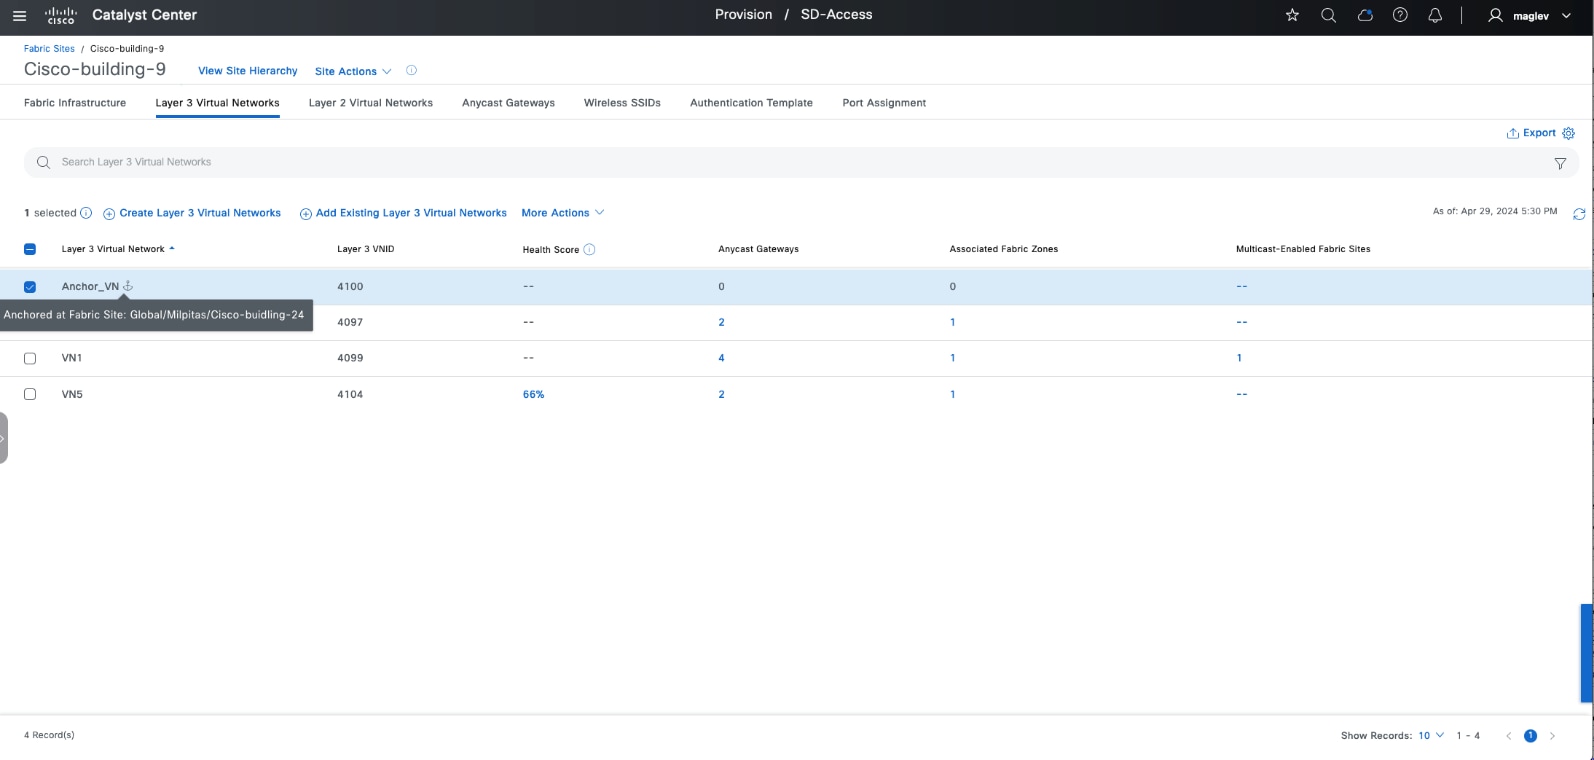Open View Site Hierarchy link
The width and height of the screenshot is (1594, 760).
[x=247, y=71]
